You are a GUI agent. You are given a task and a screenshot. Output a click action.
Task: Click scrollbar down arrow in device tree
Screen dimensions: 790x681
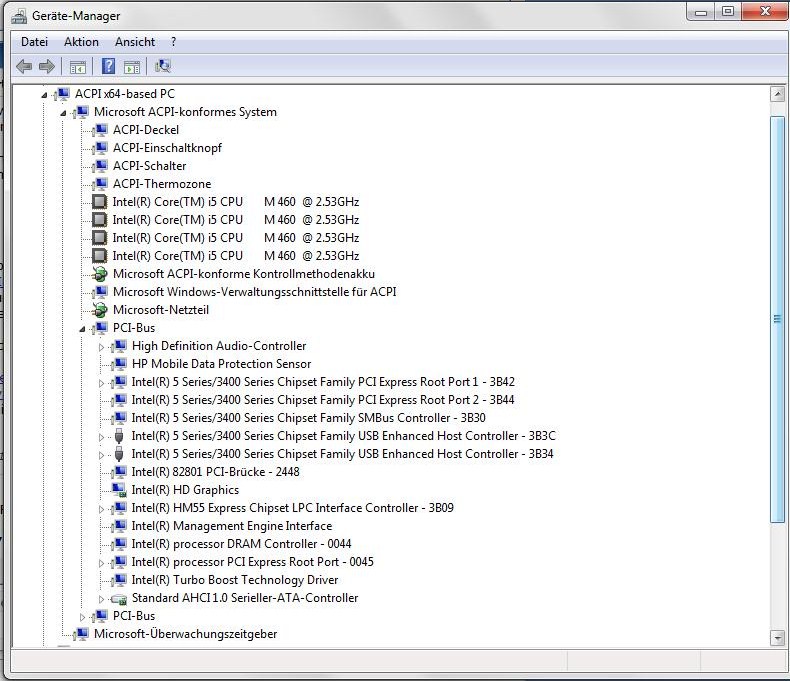click(x=777, y=638)
